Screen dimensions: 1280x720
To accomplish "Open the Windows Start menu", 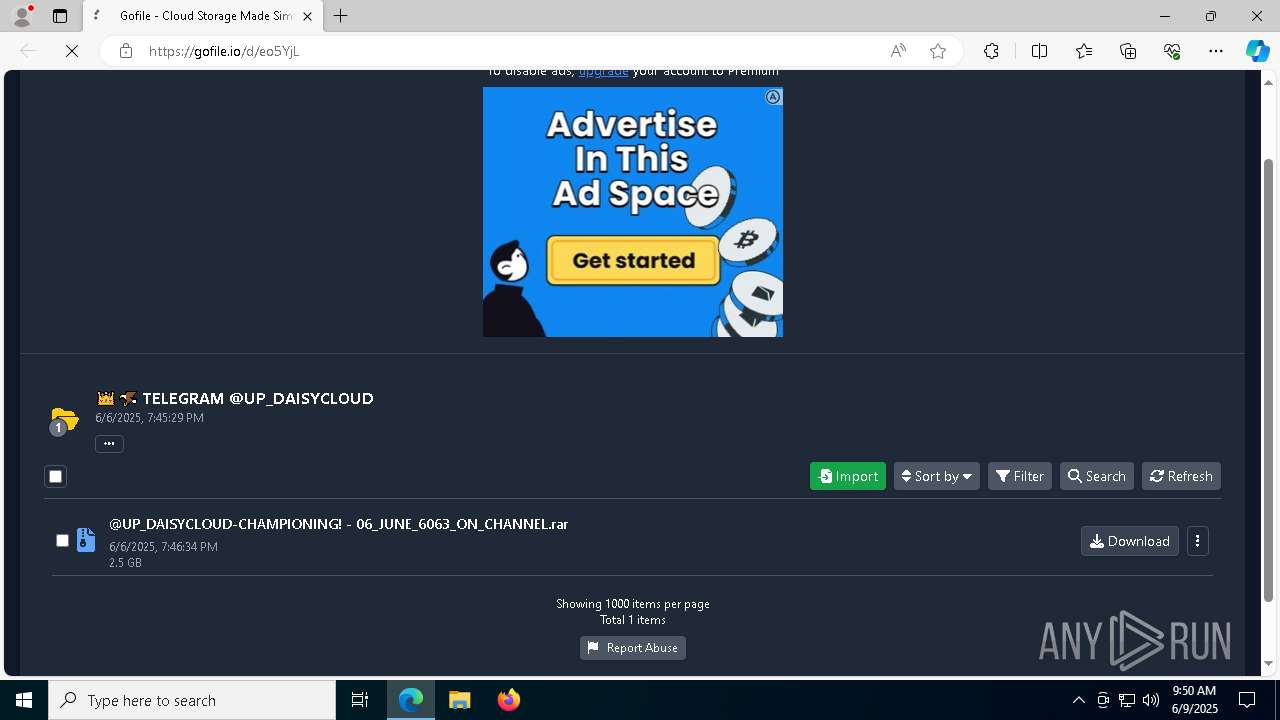I will coord(24,700).
